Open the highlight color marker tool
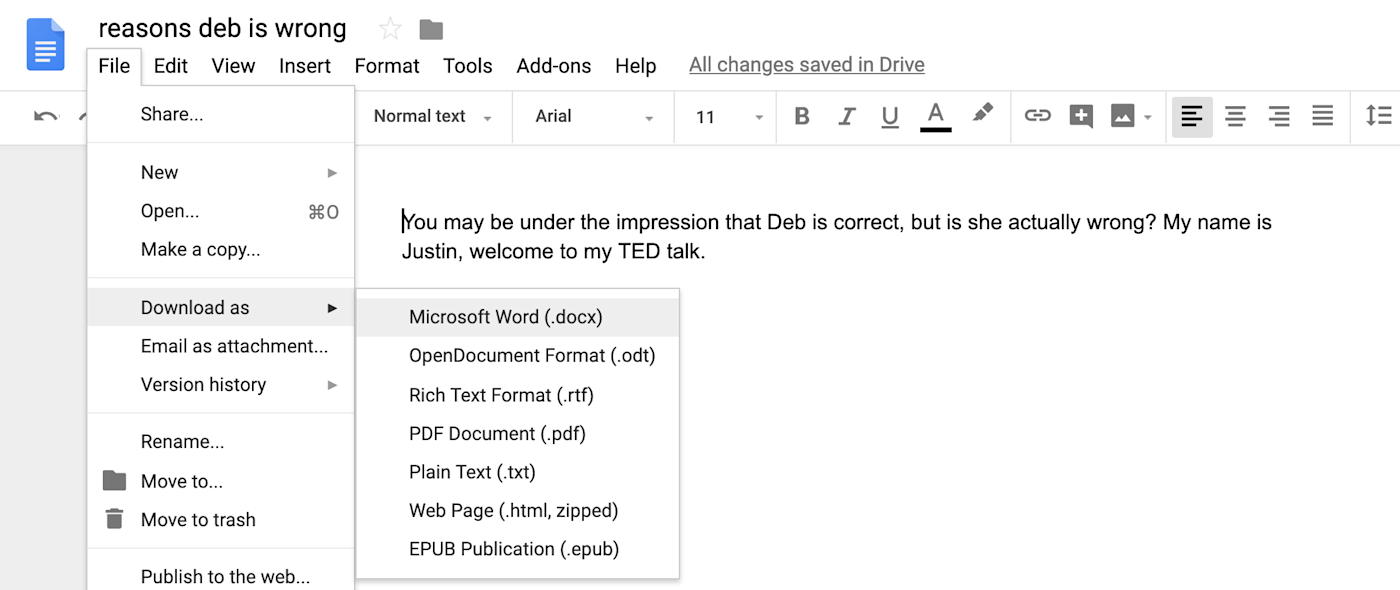This screenshot has height=590, width=1400. pos(983,113)
